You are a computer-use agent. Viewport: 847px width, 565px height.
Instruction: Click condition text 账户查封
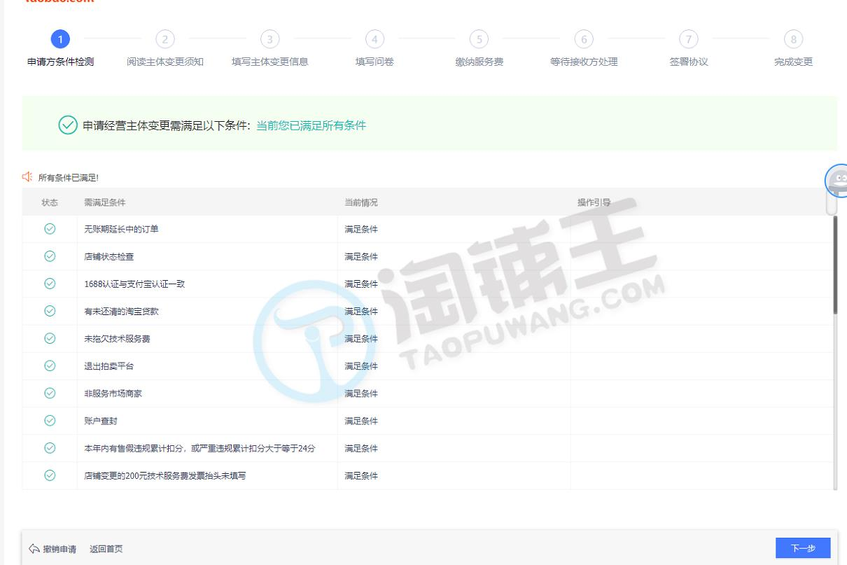[x=100, y=421]
